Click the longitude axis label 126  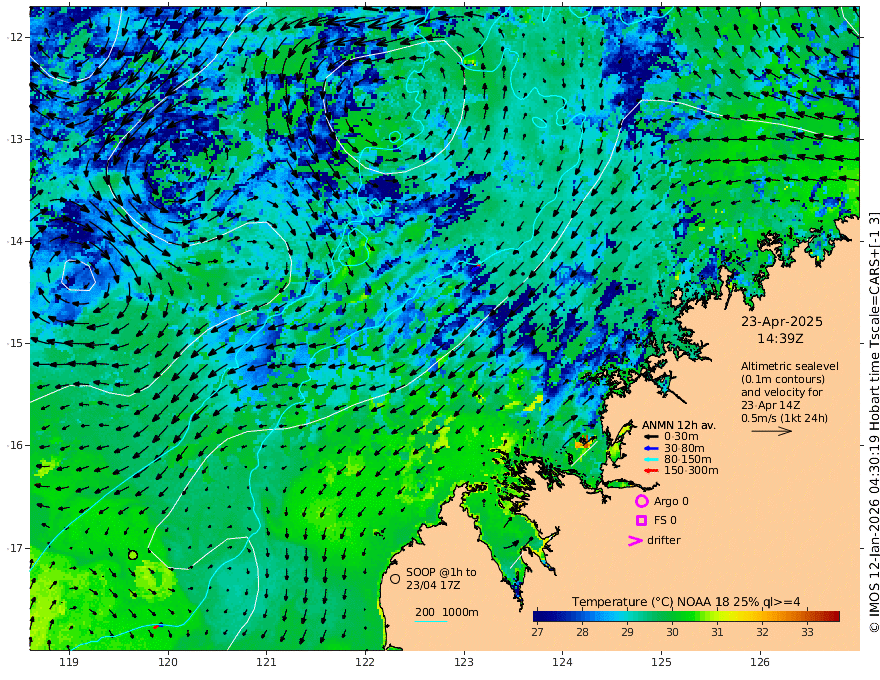tap(760, 663)
